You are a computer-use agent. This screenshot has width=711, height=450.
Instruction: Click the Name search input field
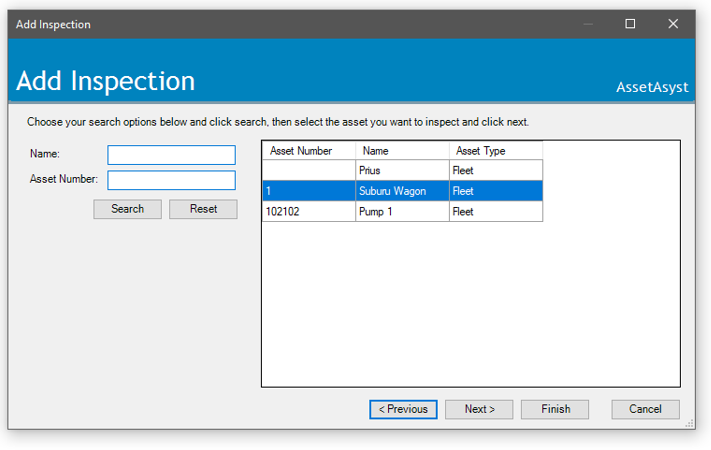click(171, 155)
